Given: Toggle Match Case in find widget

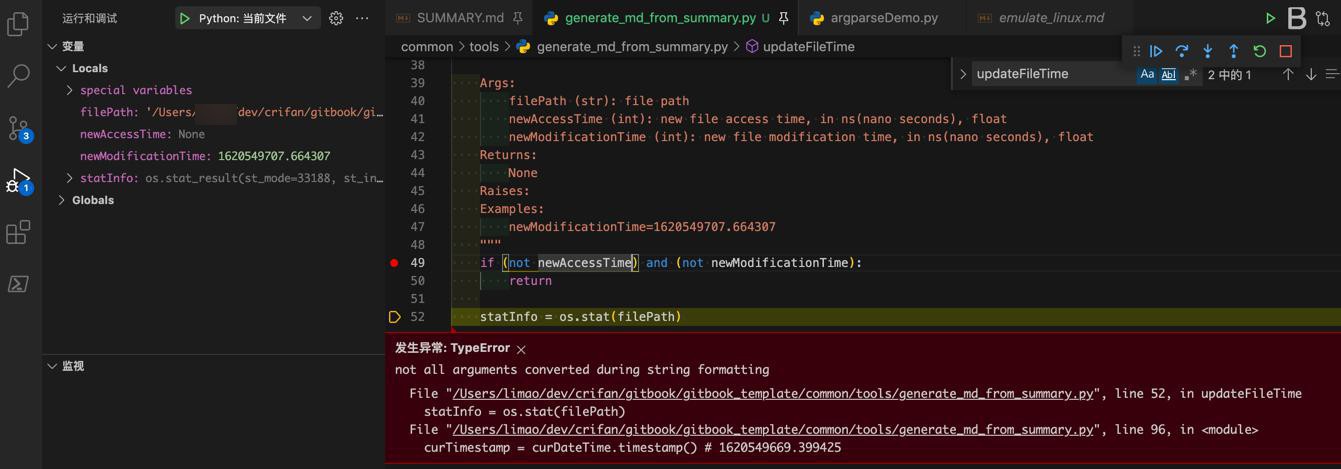Looking at the screenshot, I should point(1147,74).
